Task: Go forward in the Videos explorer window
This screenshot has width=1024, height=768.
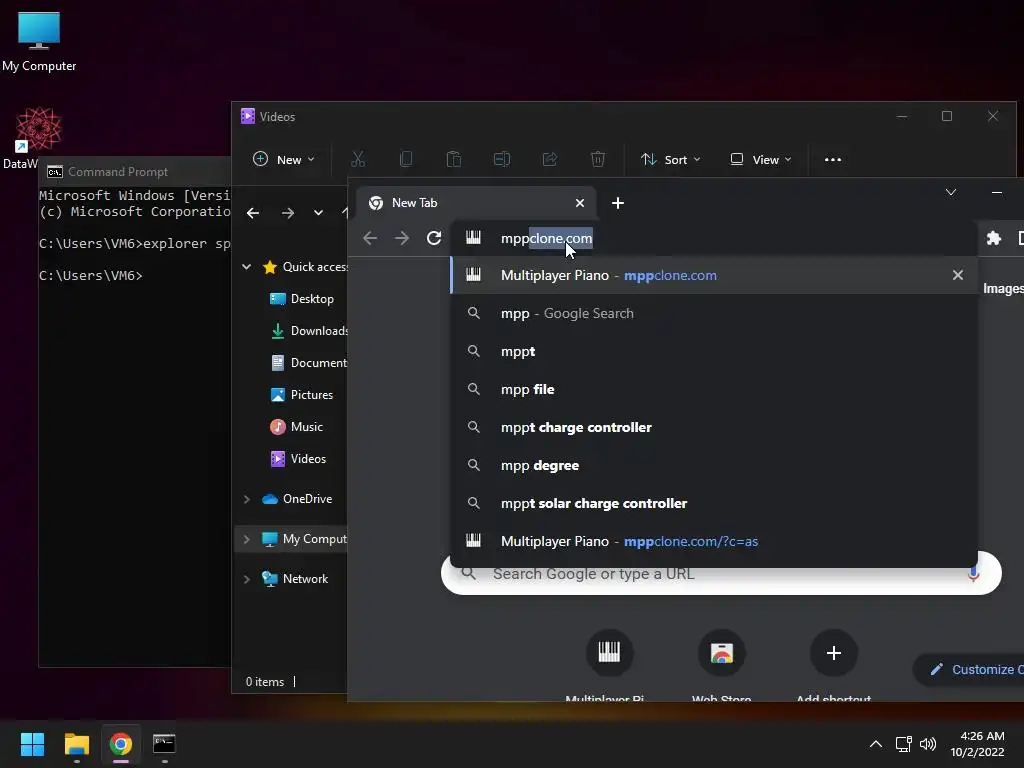Action: coord(287,213)
